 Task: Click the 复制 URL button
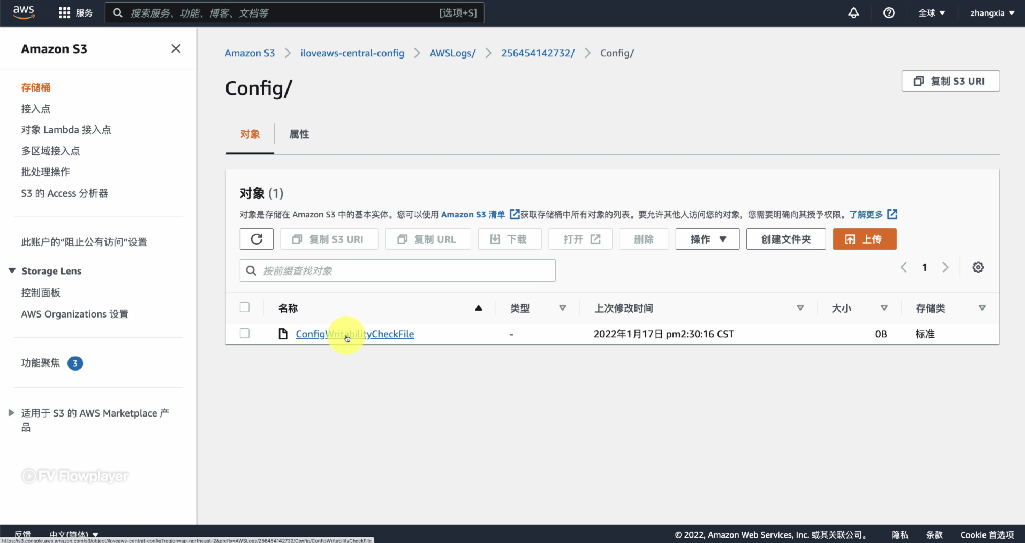[428, 239]
